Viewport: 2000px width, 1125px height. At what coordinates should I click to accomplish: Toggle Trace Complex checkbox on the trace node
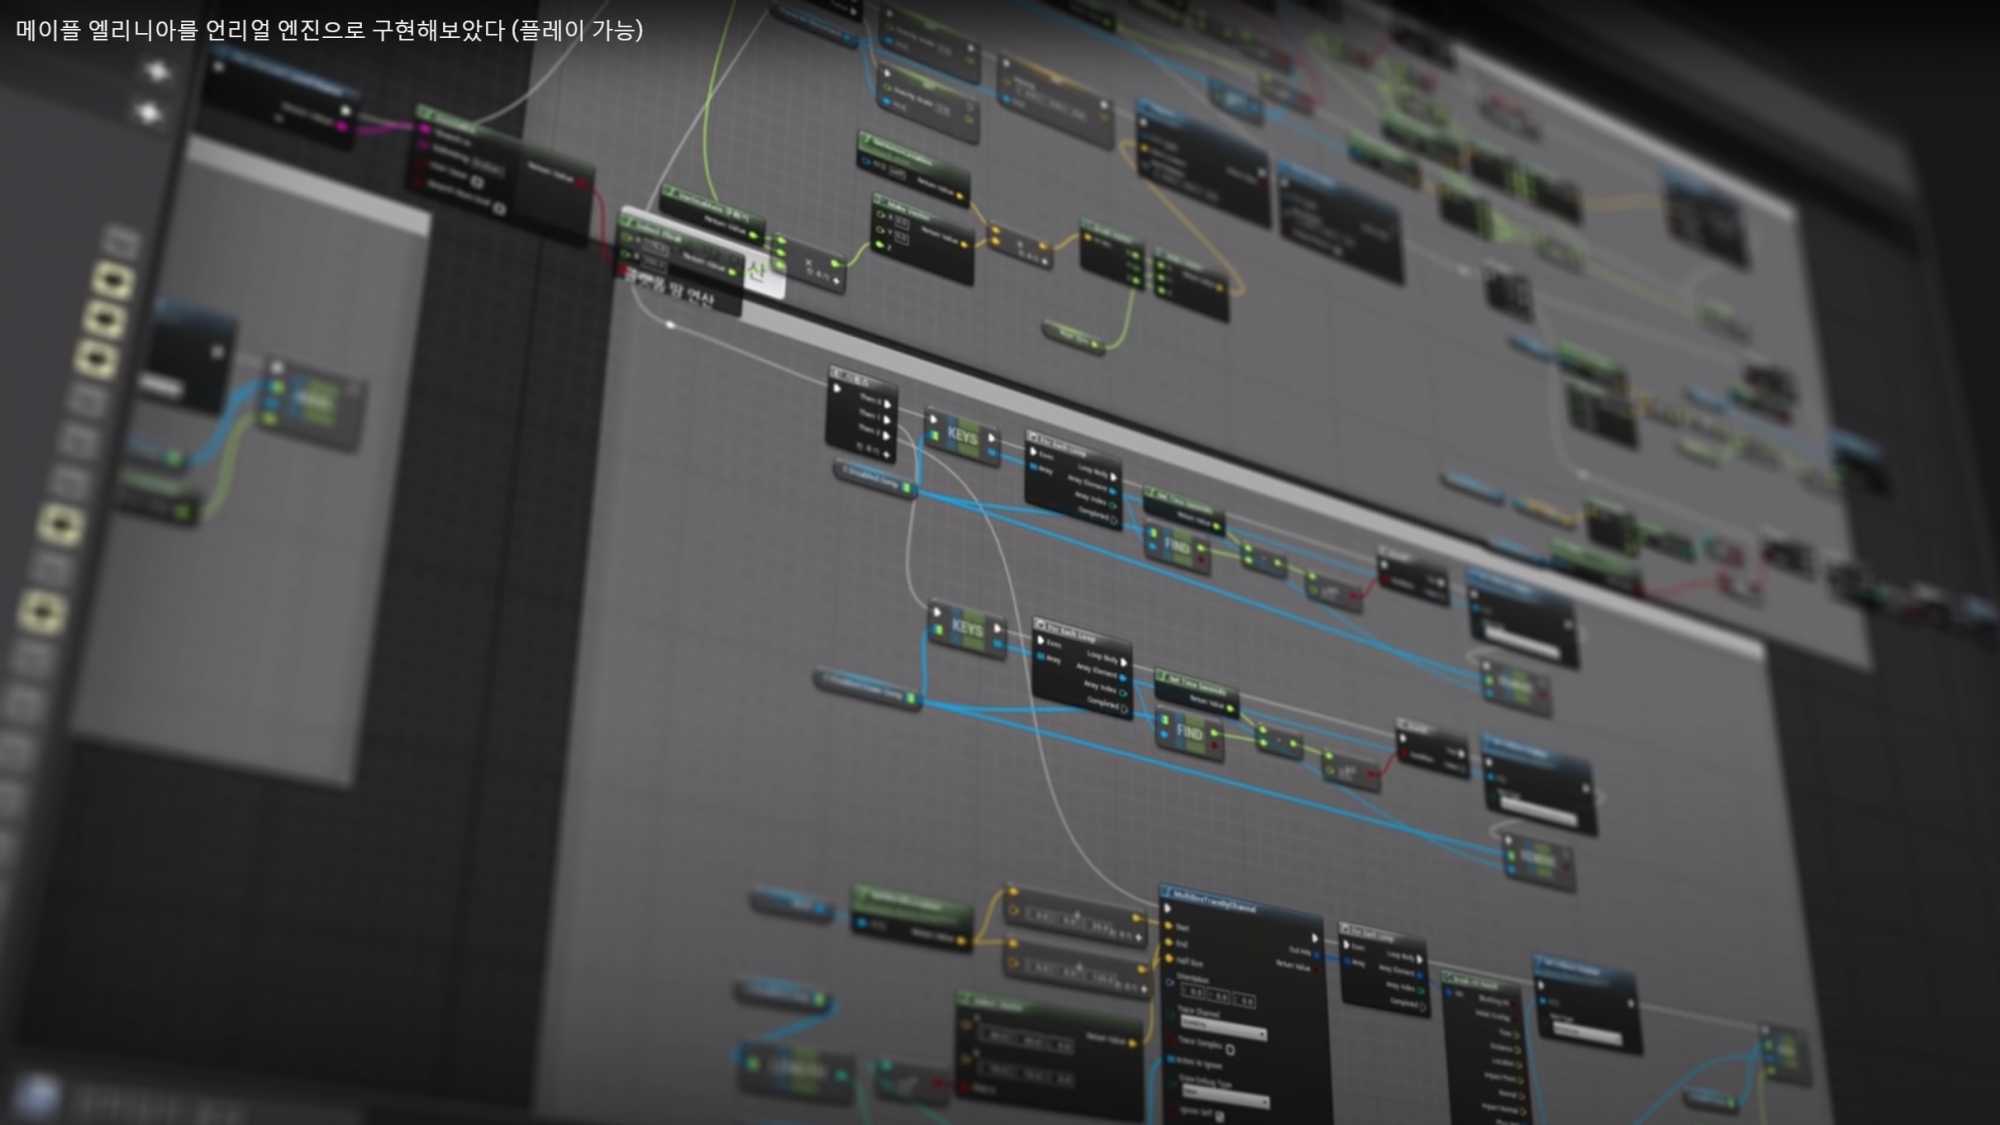1230,1049
